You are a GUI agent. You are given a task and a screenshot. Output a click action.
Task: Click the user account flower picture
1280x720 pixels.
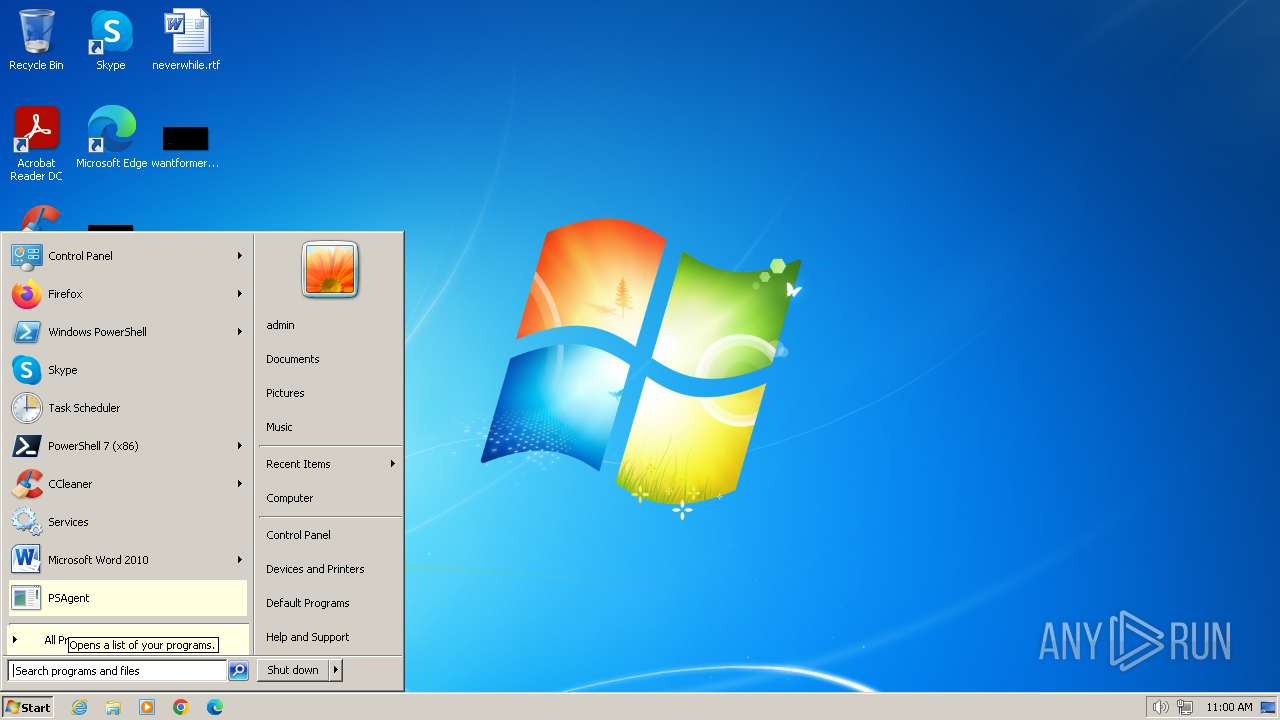click(x=330, y=270)
